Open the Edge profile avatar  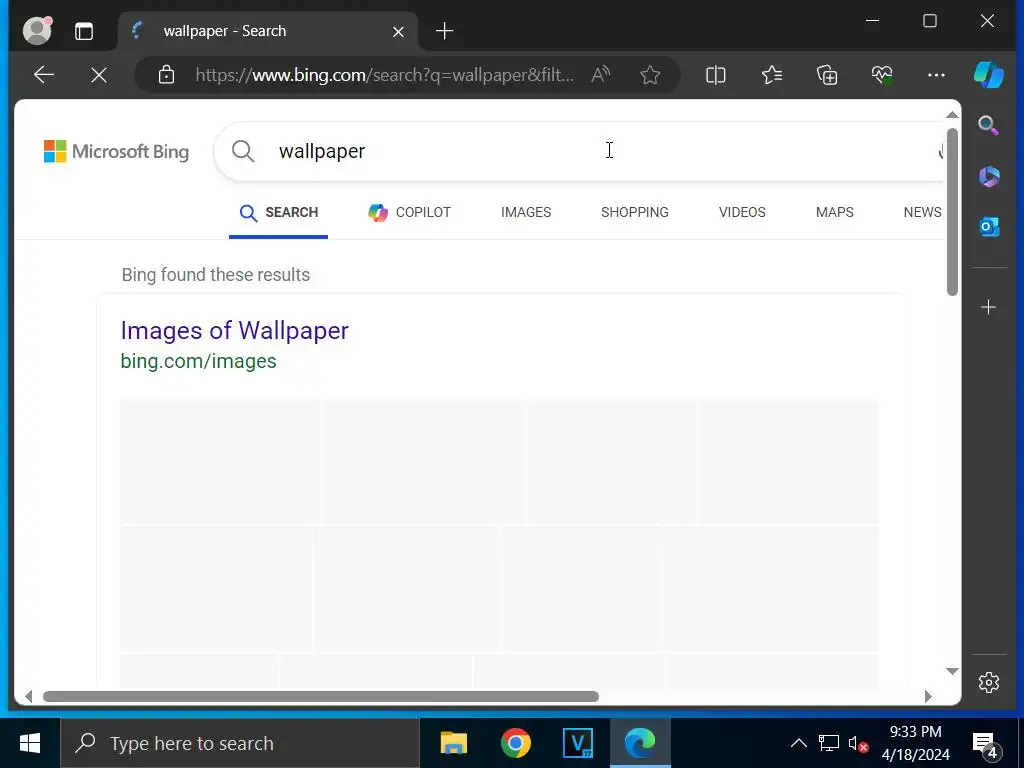37,31
